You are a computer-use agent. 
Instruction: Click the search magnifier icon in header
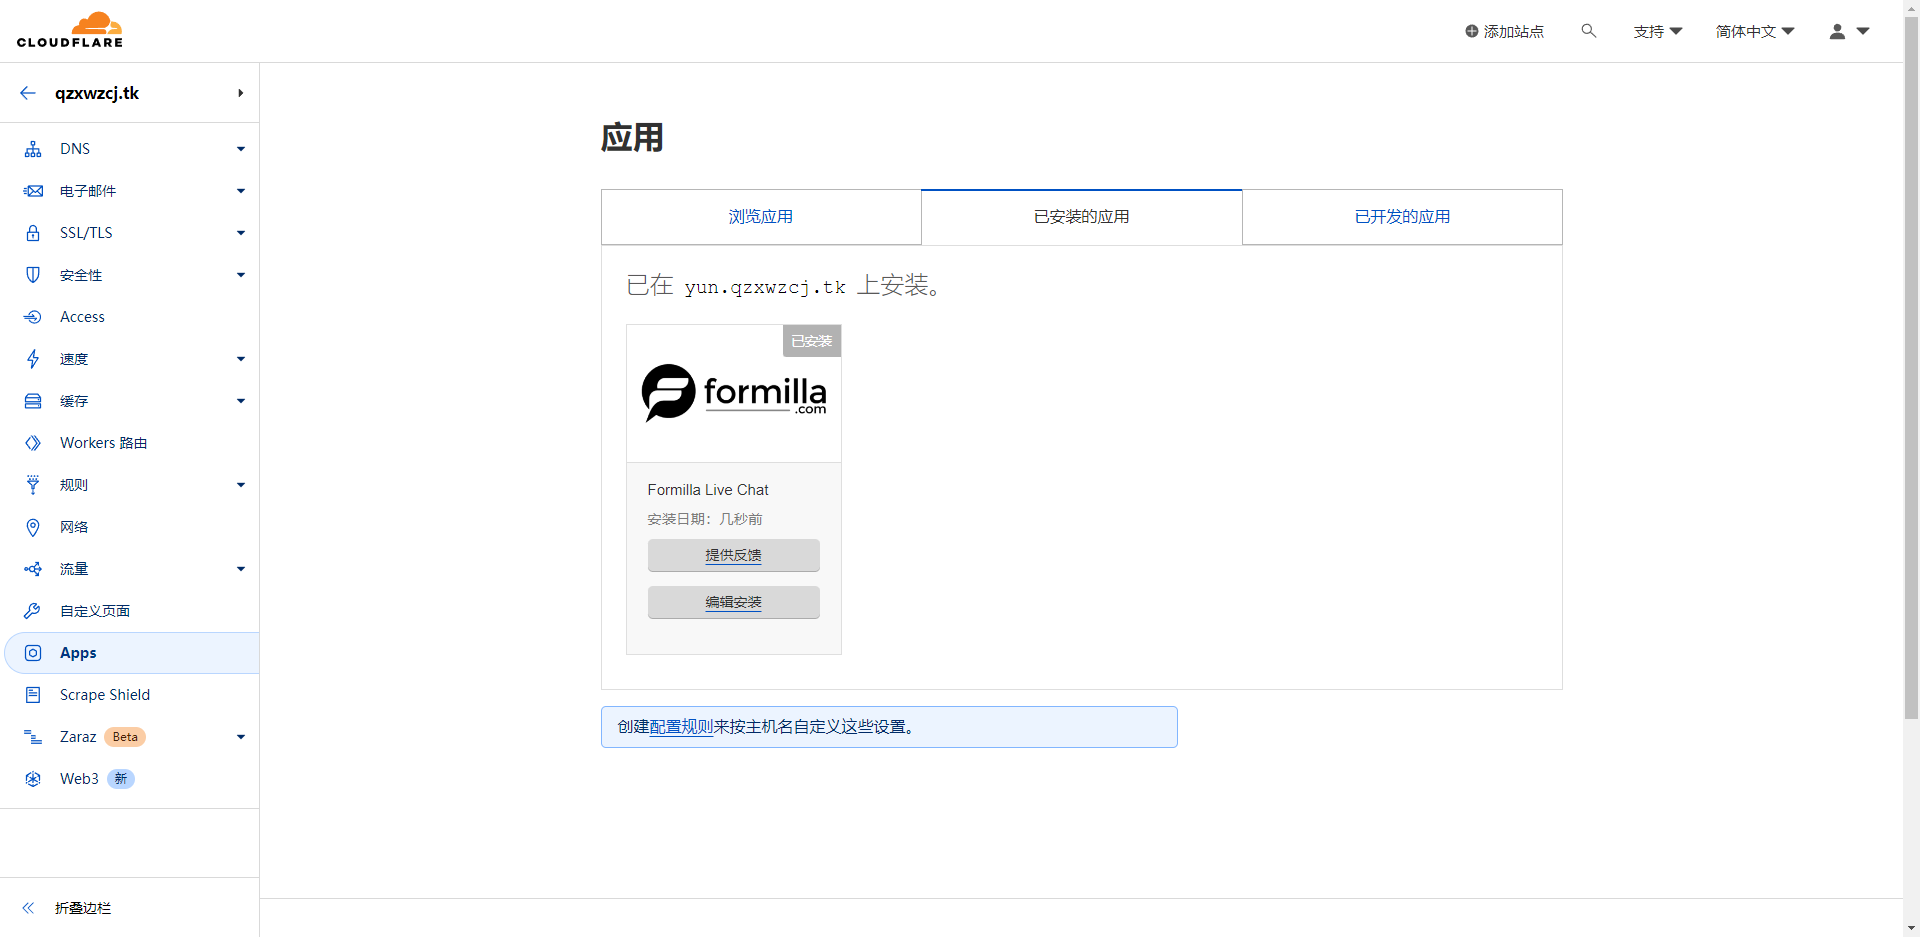1588,31
